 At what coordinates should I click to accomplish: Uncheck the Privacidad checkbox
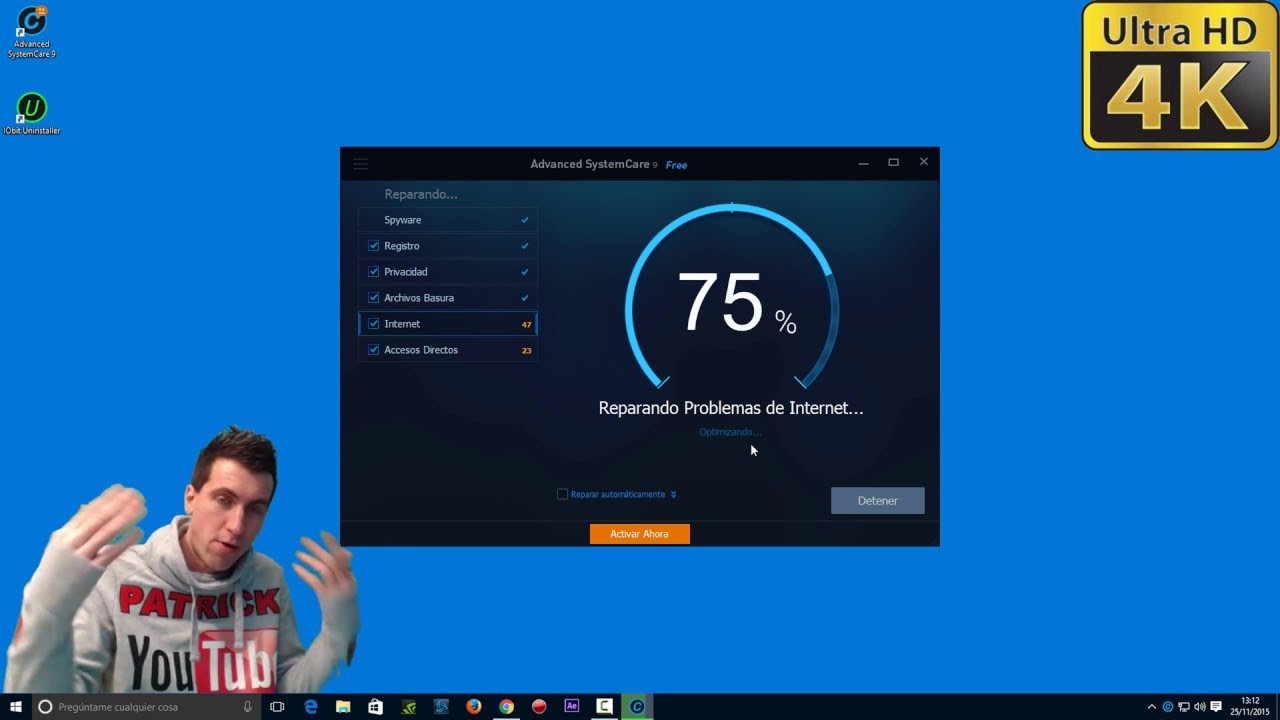click(373, 271)
